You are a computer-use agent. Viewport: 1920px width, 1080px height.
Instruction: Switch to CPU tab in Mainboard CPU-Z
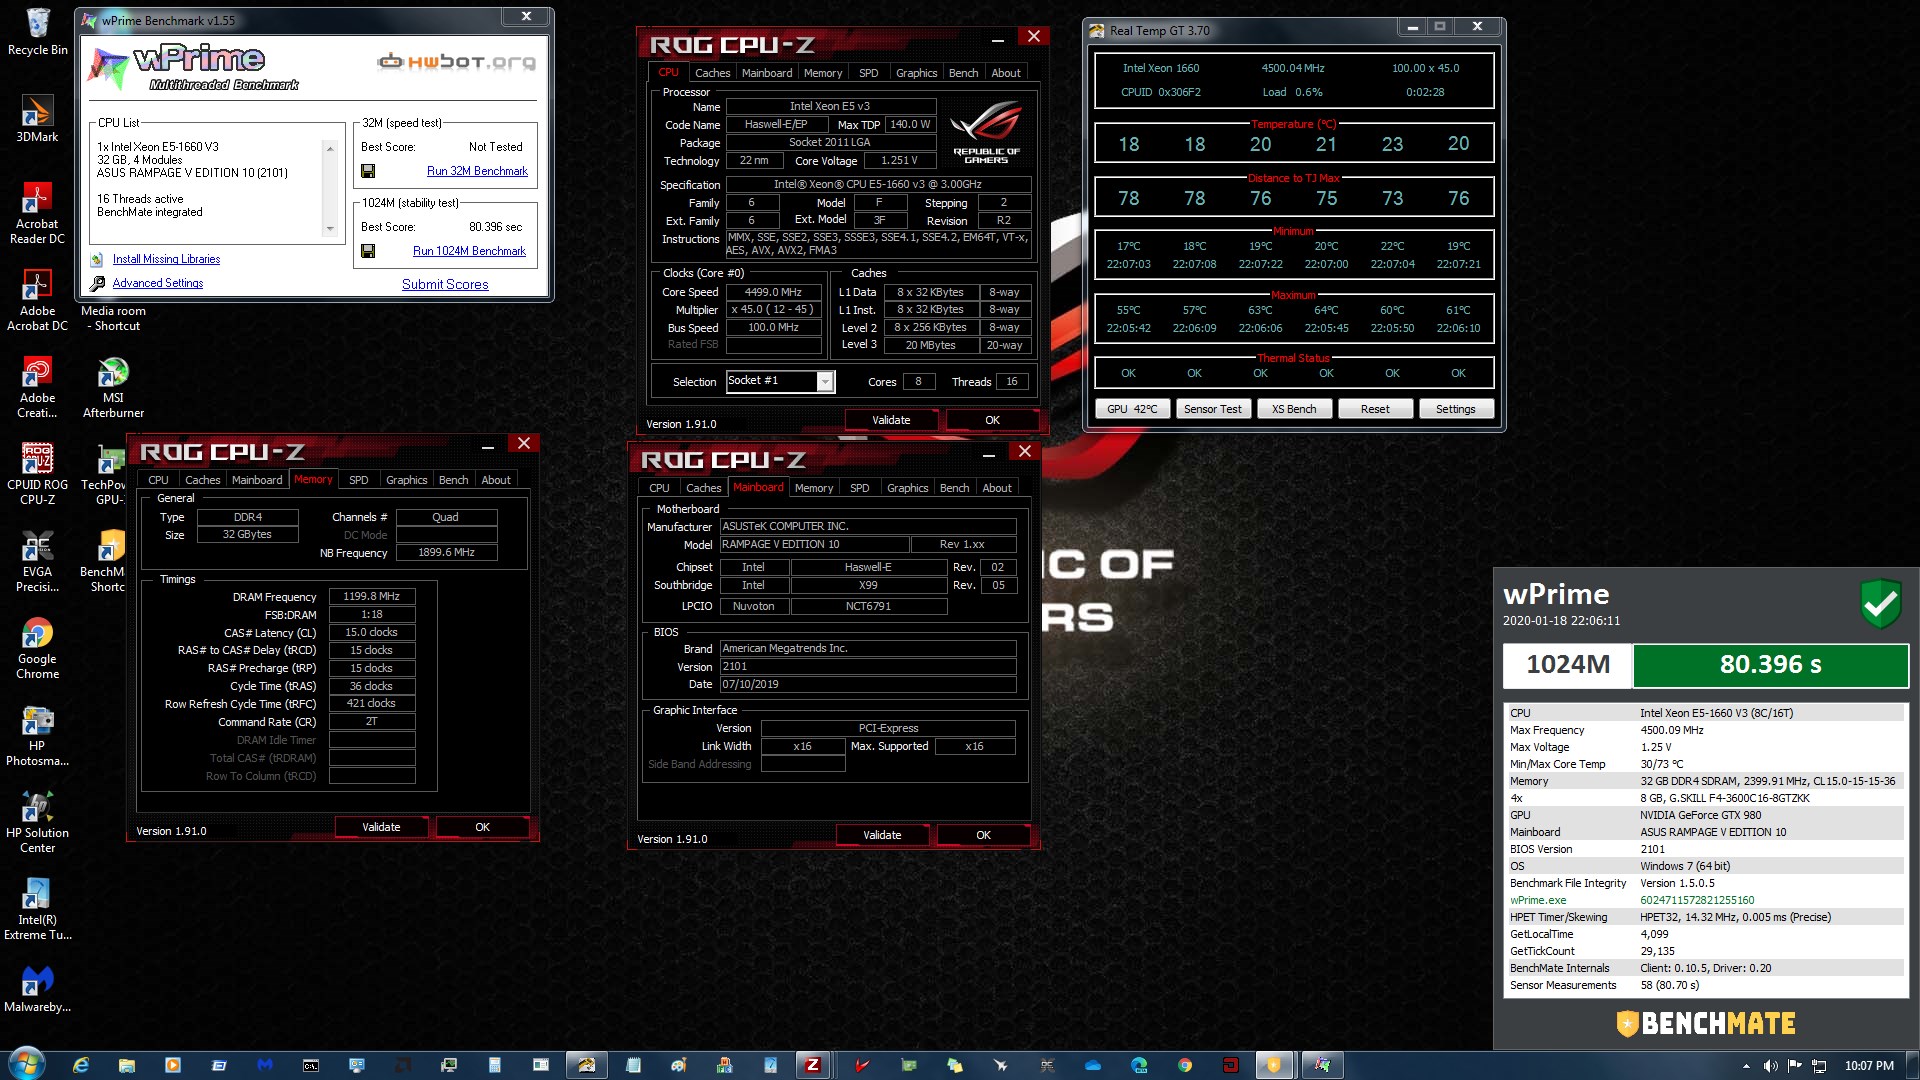659,488
